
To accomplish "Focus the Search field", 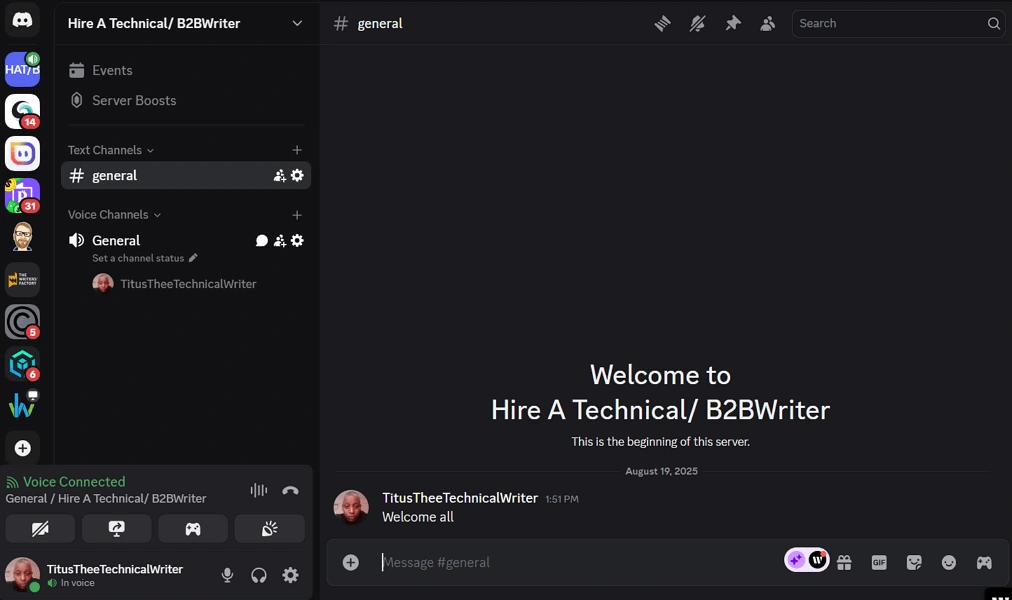I will tap(898, 24).
